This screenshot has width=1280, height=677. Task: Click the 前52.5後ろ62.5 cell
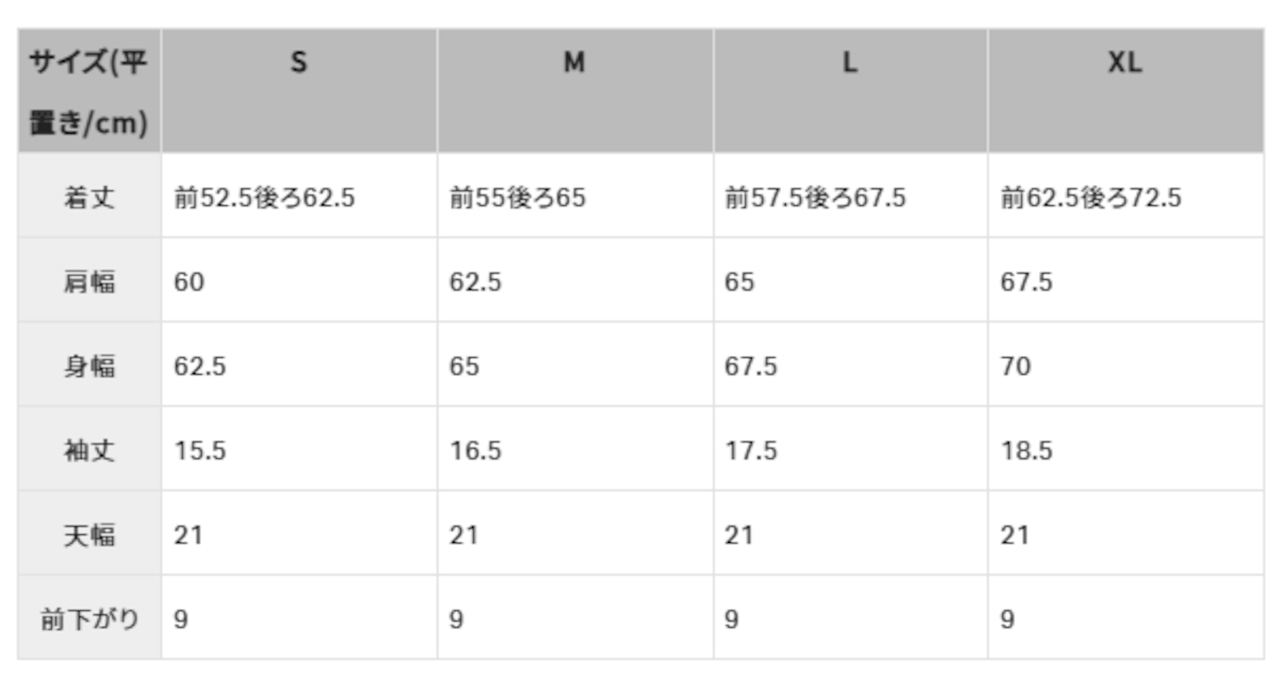(x=299, y=196)
